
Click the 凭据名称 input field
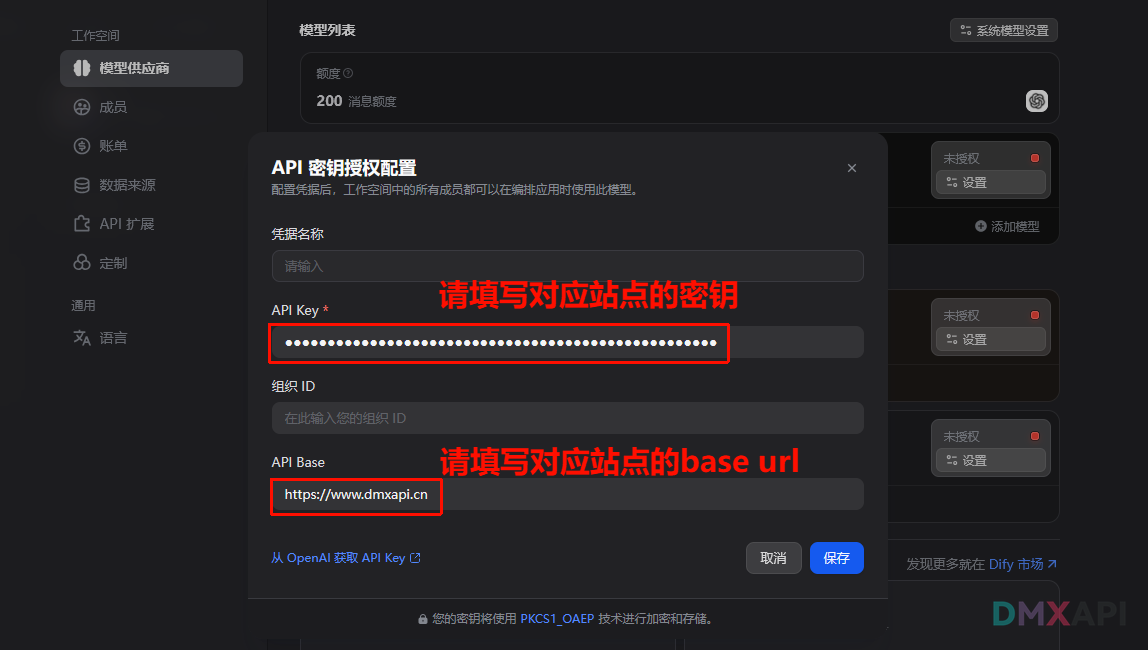click(567, 266)
